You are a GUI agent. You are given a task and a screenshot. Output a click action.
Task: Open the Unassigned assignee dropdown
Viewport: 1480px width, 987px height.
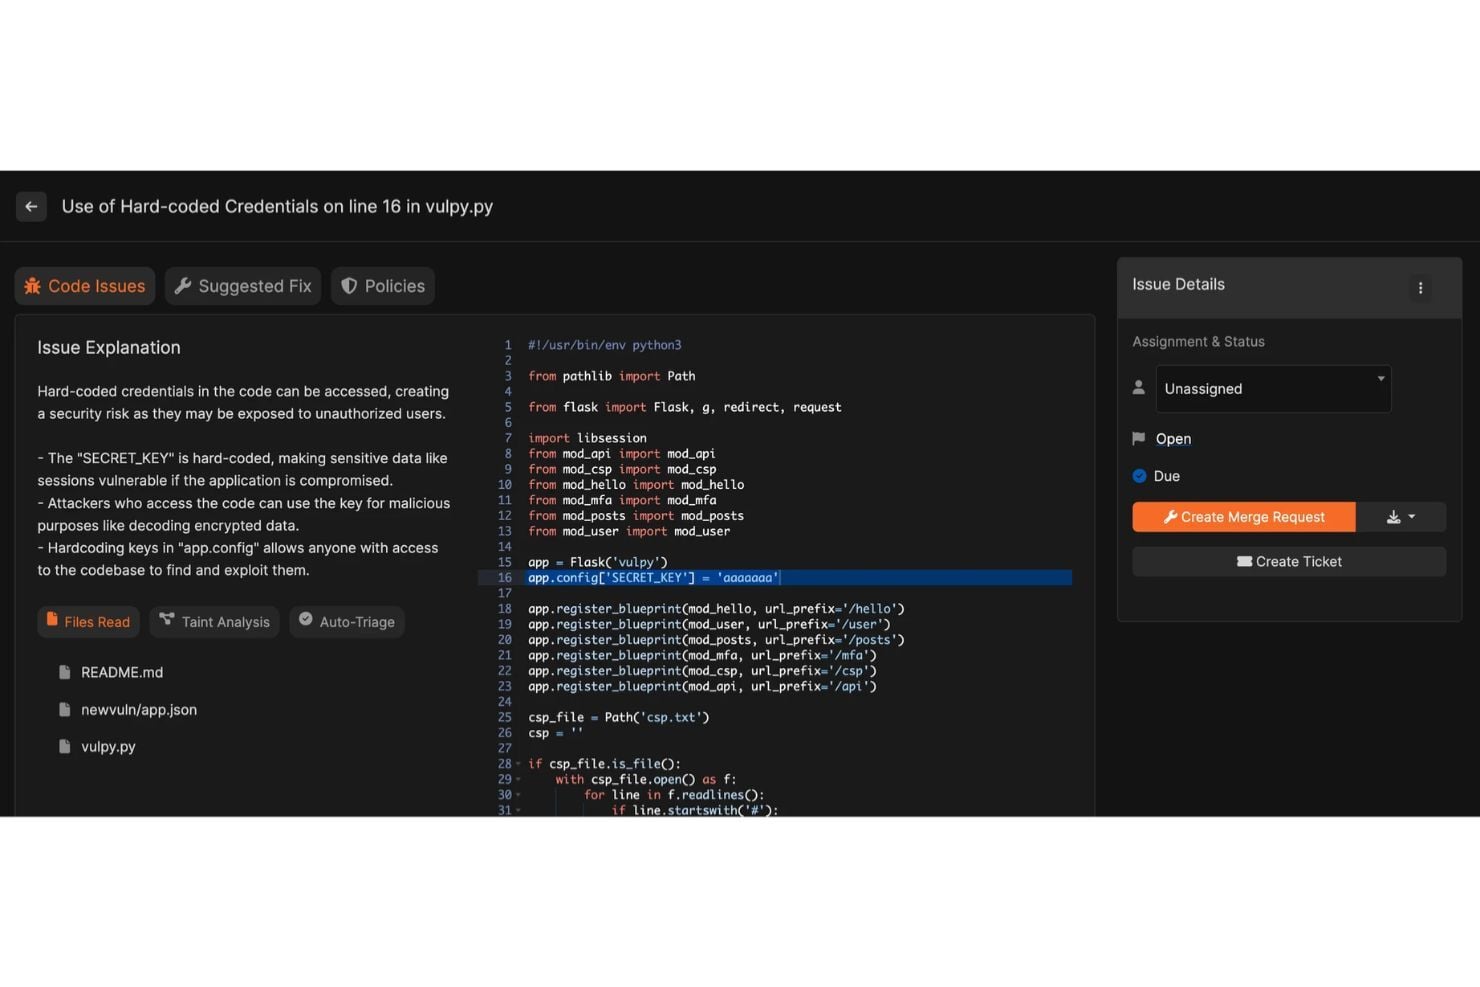[1272, 389]
